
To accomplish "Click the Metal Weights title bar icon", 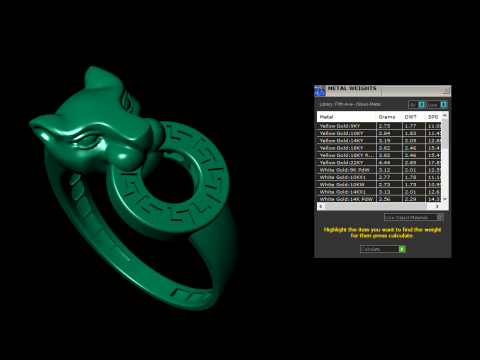I will point(319,91).
